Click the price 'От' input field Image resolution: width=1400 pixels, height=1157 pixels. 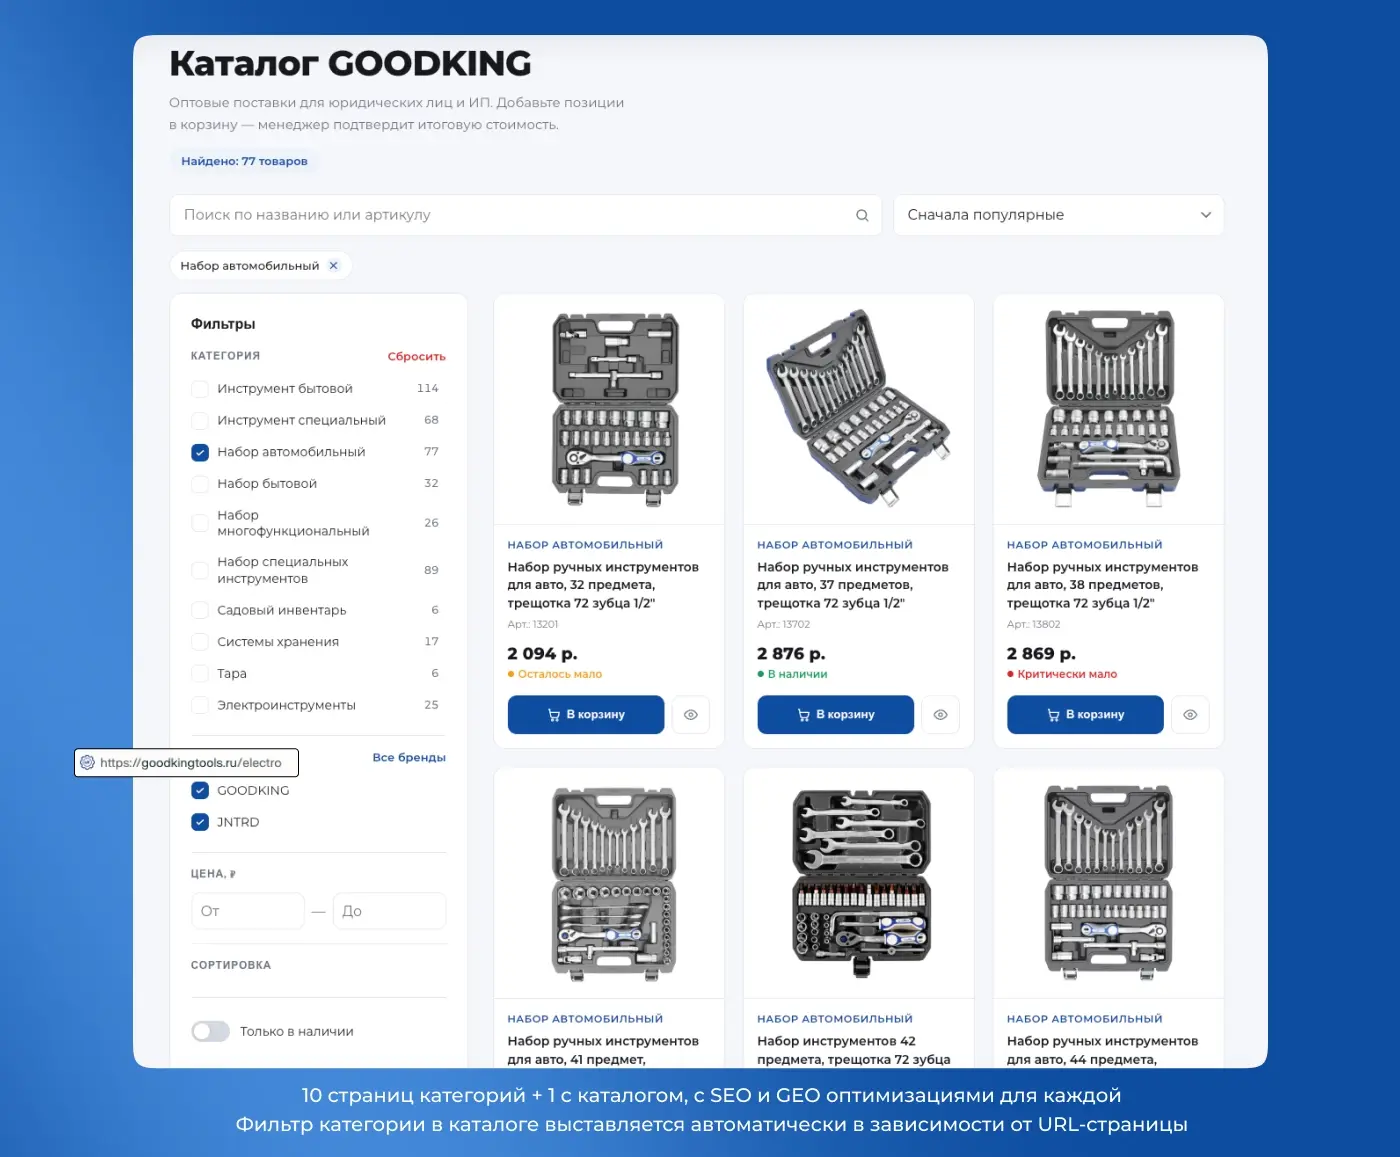(x=247, y=911)
